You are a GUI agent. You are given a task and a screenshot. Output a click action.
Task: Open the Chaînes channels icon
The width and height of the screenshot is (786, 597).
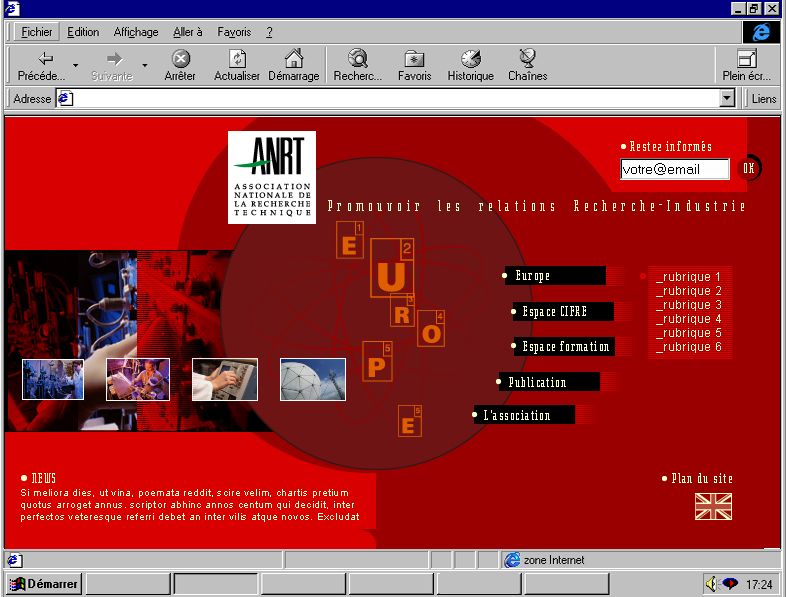pyautogui.click(x=527, y=65)
